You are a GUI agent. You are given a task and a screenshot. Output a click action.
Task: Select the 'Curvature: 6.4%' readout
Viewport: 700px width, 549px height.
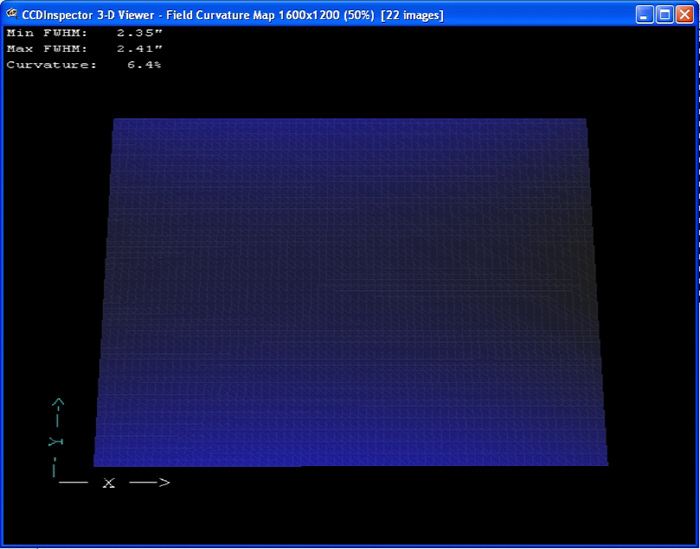tap(84, 65)
